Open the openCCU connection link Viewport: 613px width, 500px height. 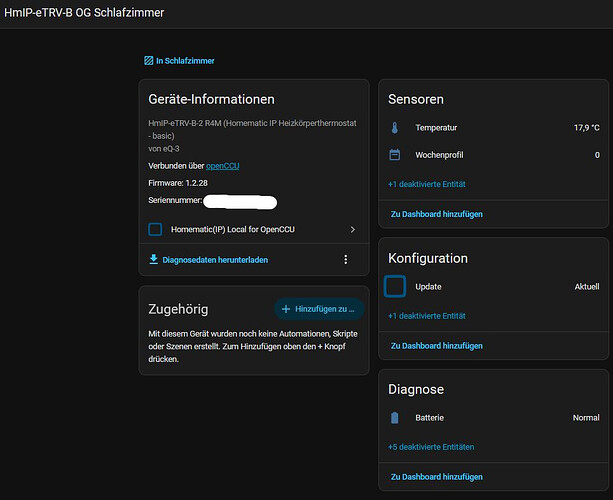coord(222,166)
